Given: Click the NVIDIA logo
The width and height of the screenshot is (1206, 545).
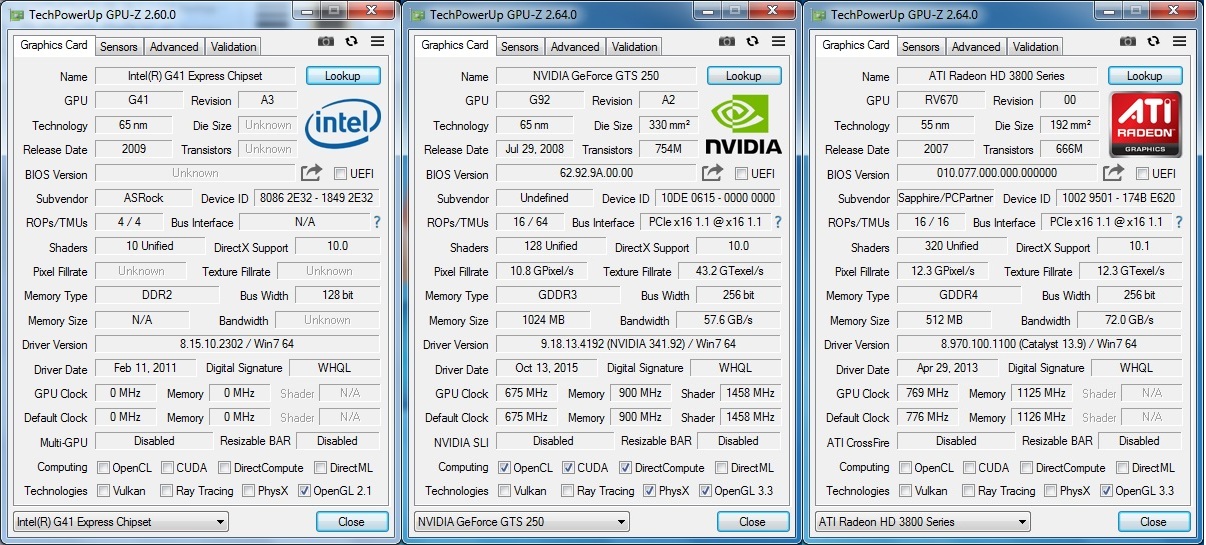Looking at the screenshot, I should (744, 124).
